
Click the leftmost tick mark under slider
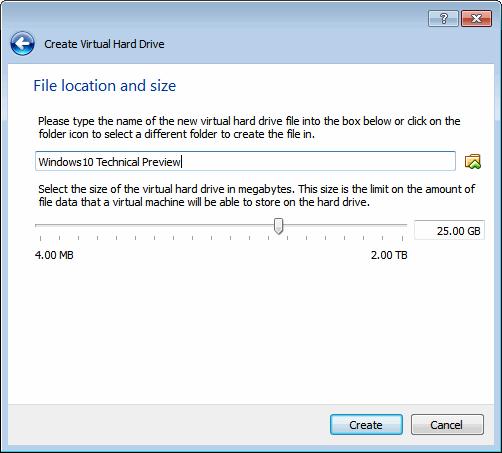[x=41, y=238]
